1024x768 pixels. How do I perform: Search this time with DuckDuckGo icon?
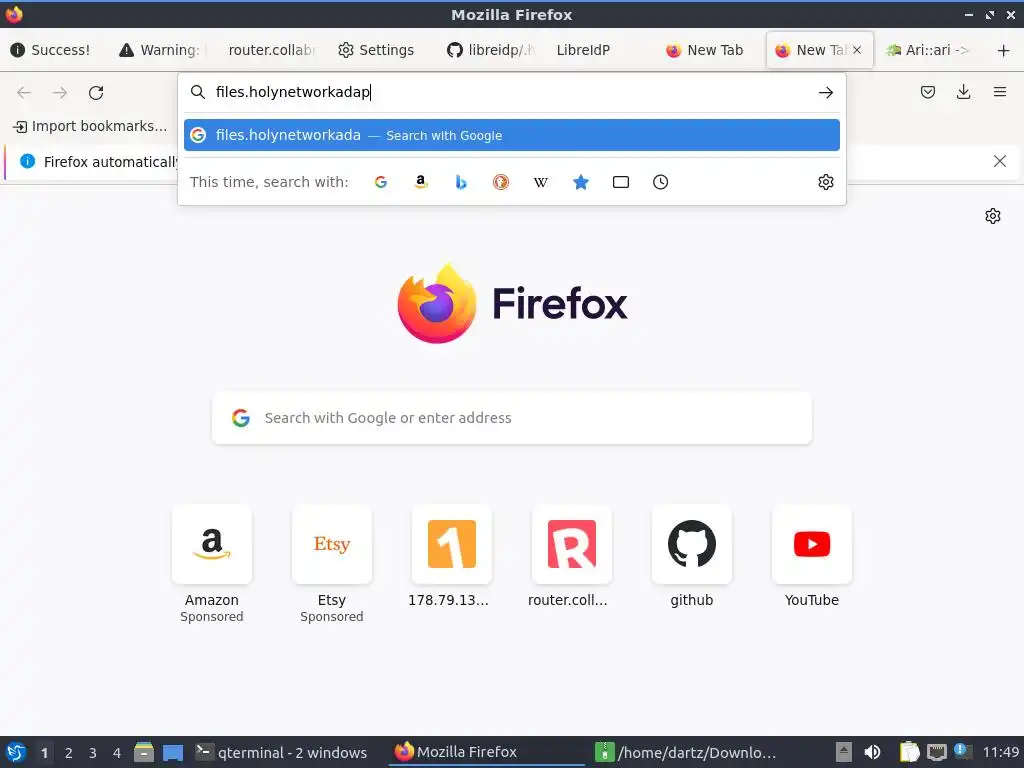coord(501,182)
